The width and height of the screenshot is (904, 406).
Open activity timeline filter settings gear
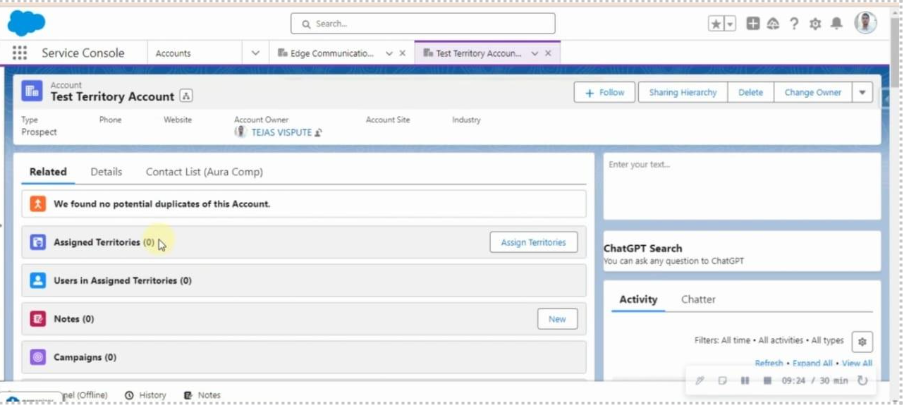tap(862, 341)
